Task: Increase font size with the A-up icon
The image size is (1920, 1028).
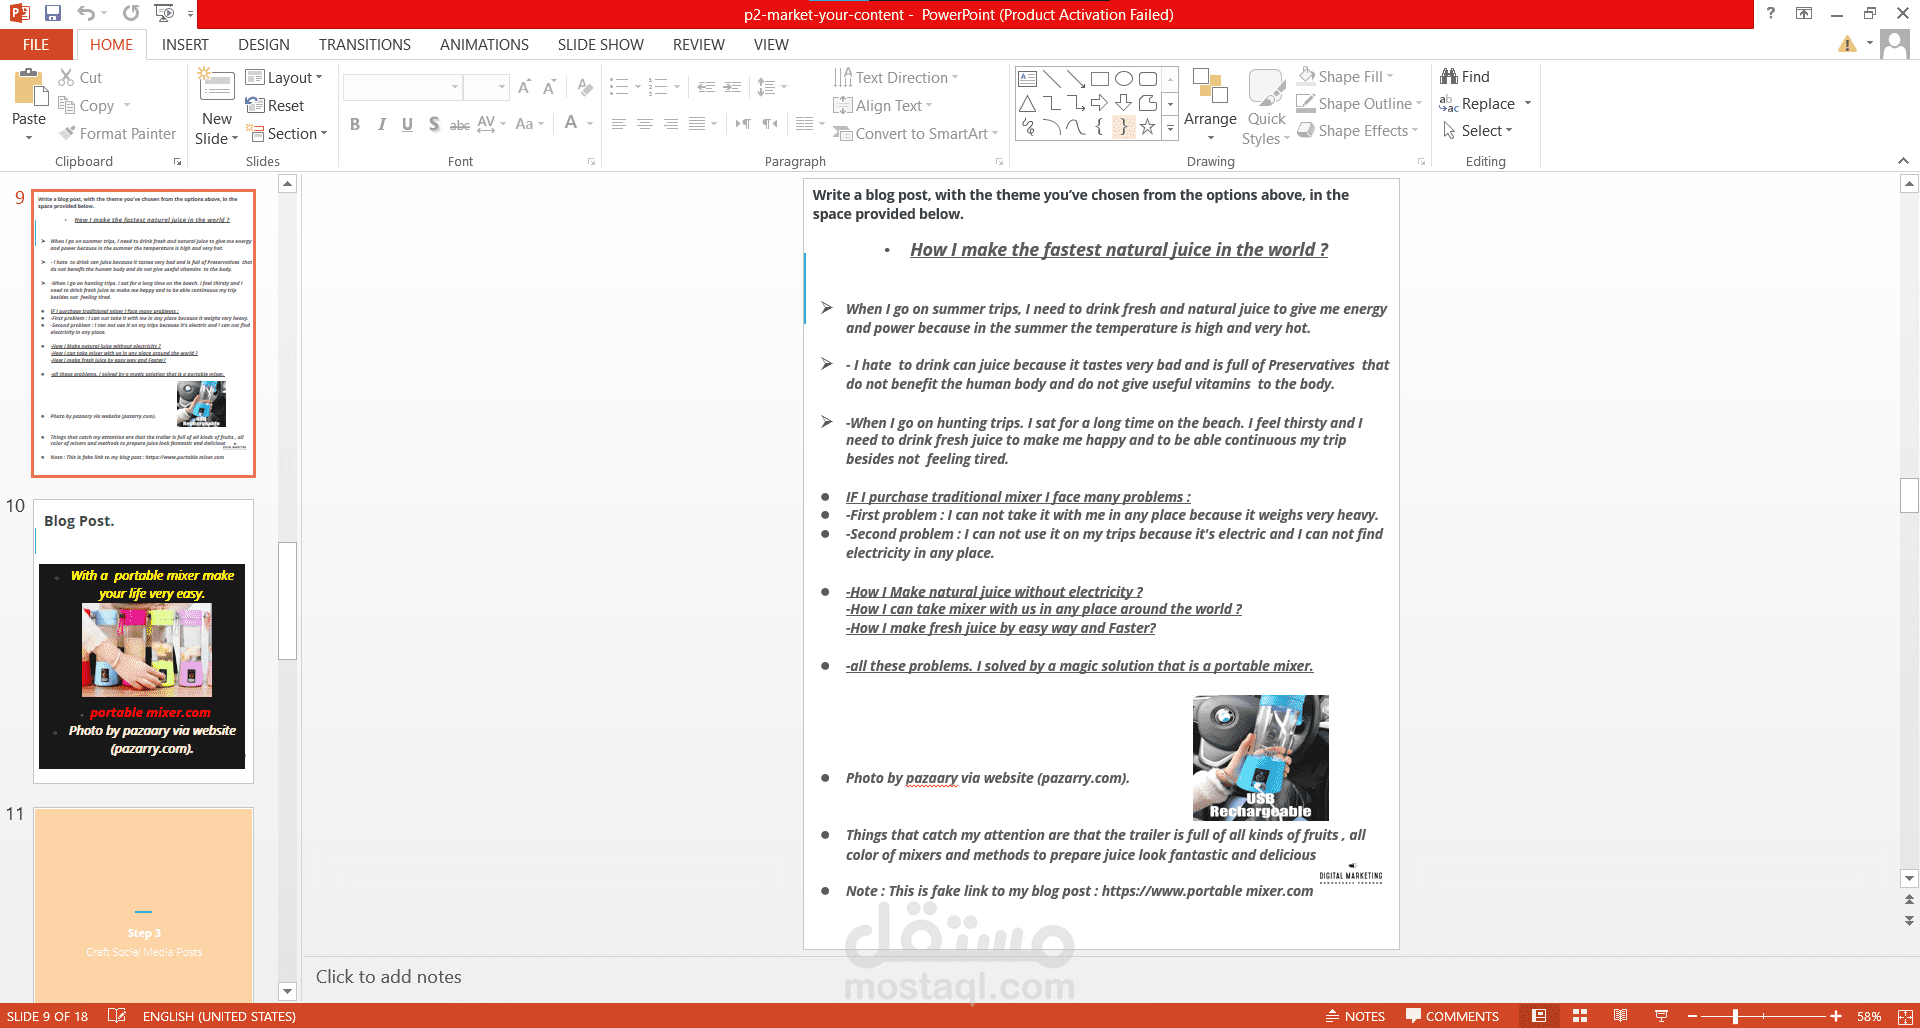Action: [x=525, y=88]
